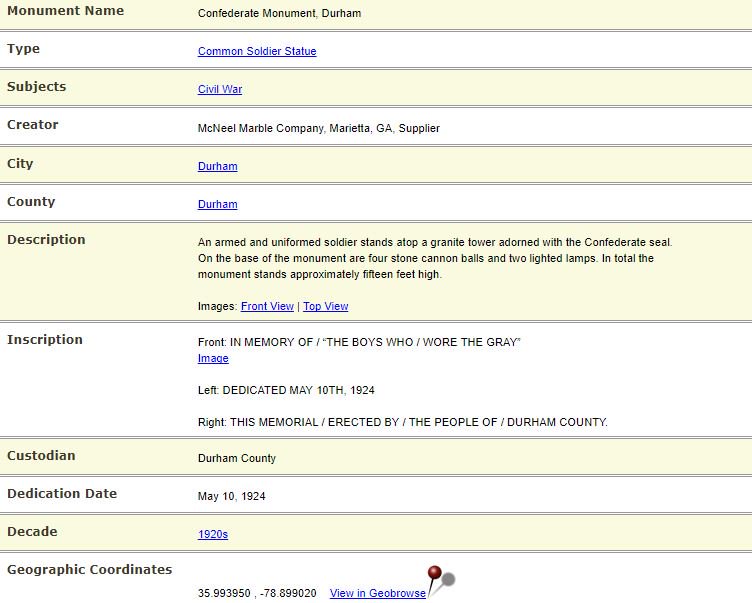This screenshot has width=752, height=603.
Task: Open View in Geobrowse link
Action: [x=377, y=593]
